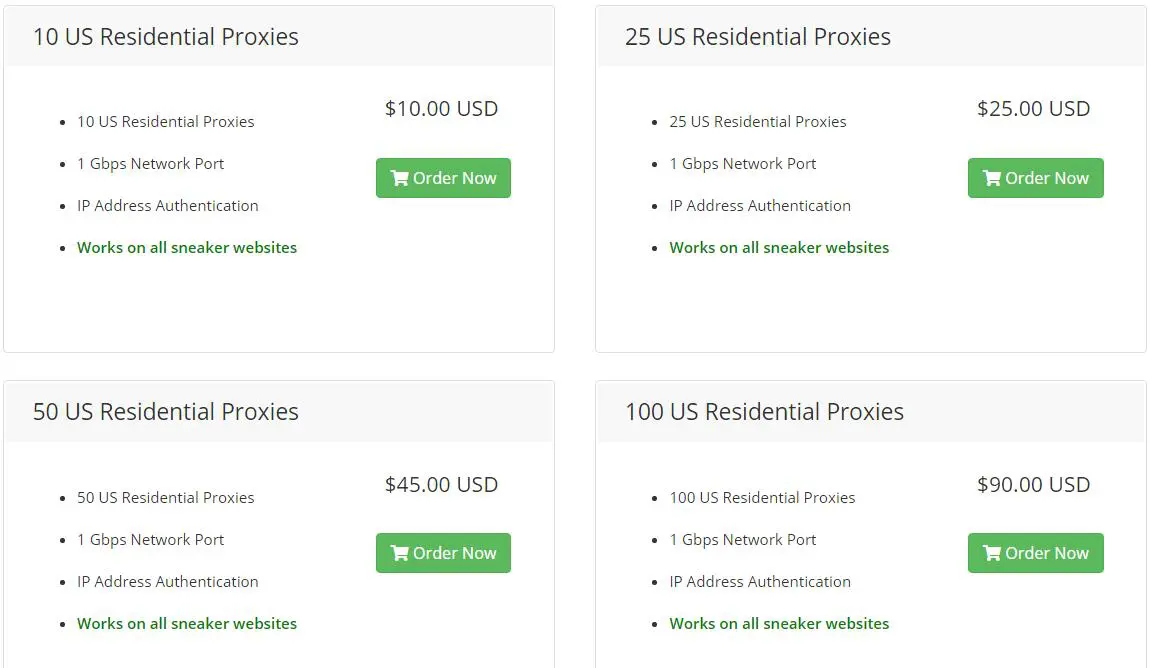Select the "10 US Residential Proxies" card heading
1150x668 pixels.
click(x=166, y=37)
